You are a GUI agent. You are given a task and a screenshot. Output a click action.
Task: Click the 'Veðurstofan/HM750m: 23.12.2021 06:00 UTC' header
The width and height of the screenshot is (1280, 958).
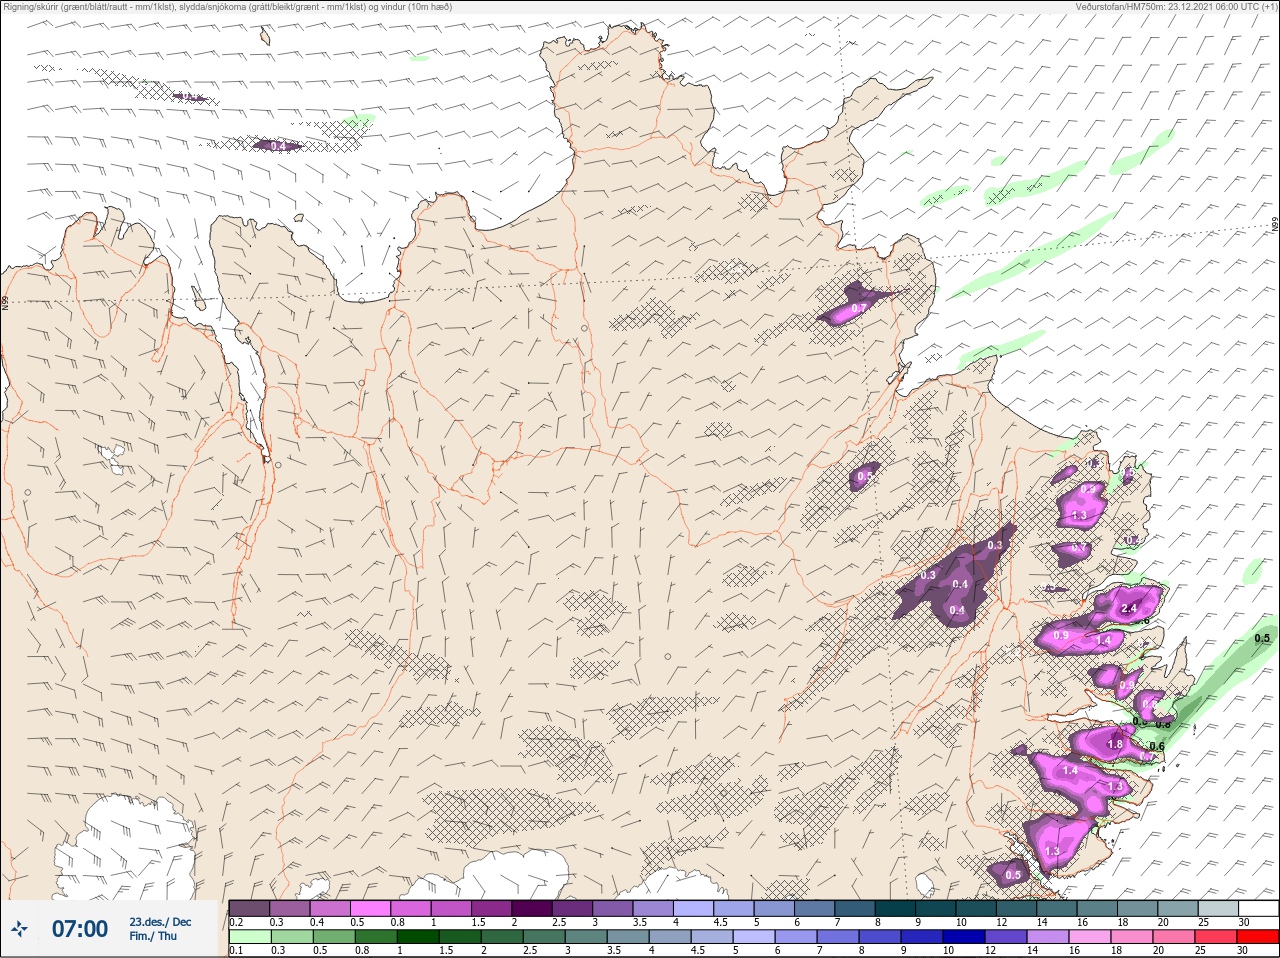click(x=1176, y=7)
